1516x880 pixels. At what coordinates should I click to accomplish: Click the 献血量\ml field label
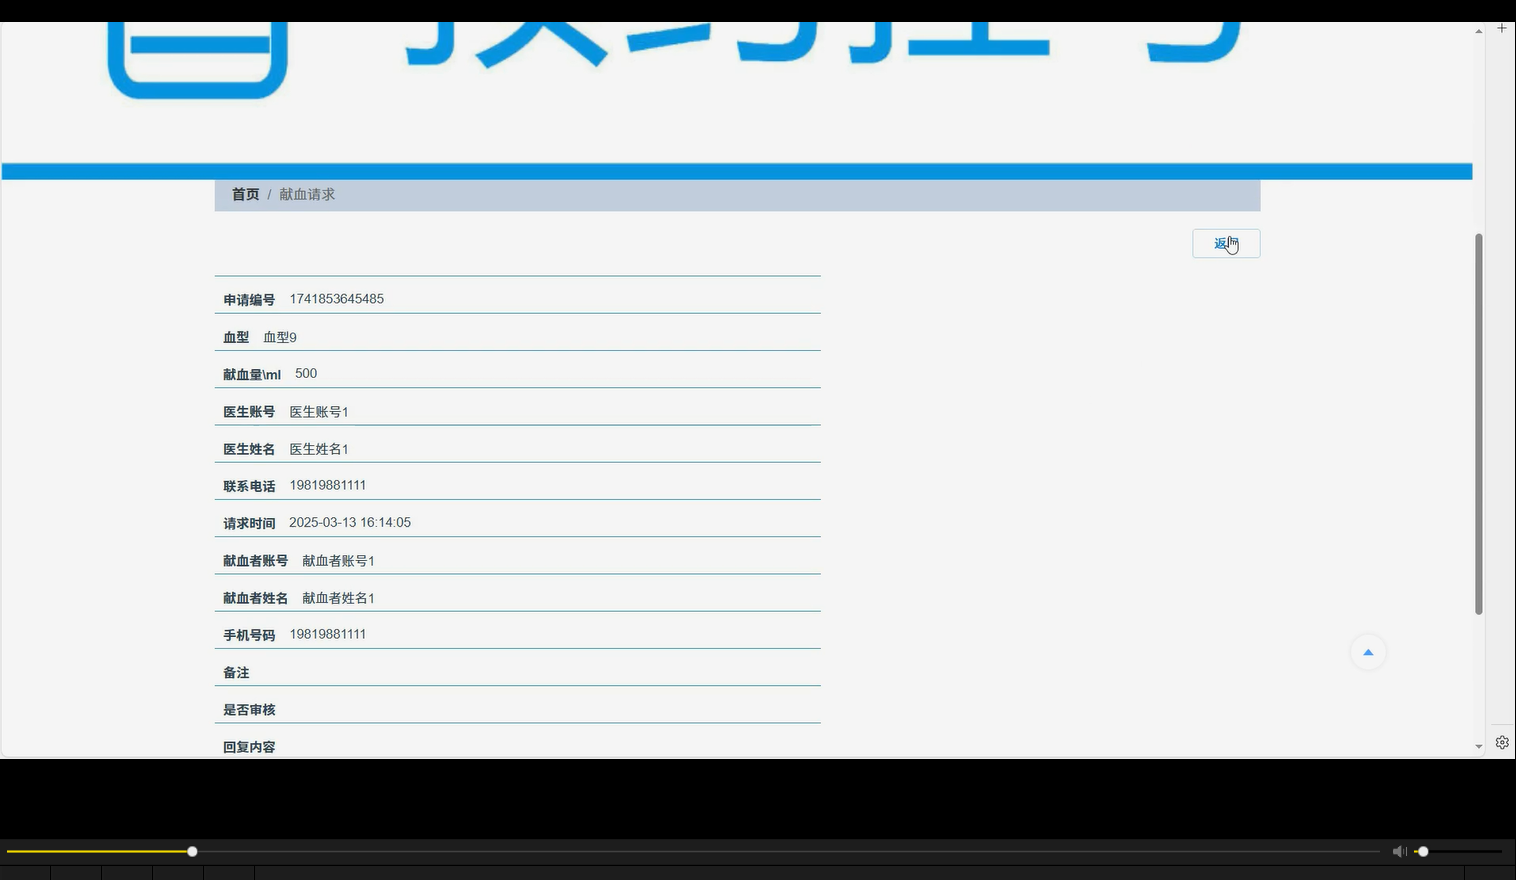(252, 374)
